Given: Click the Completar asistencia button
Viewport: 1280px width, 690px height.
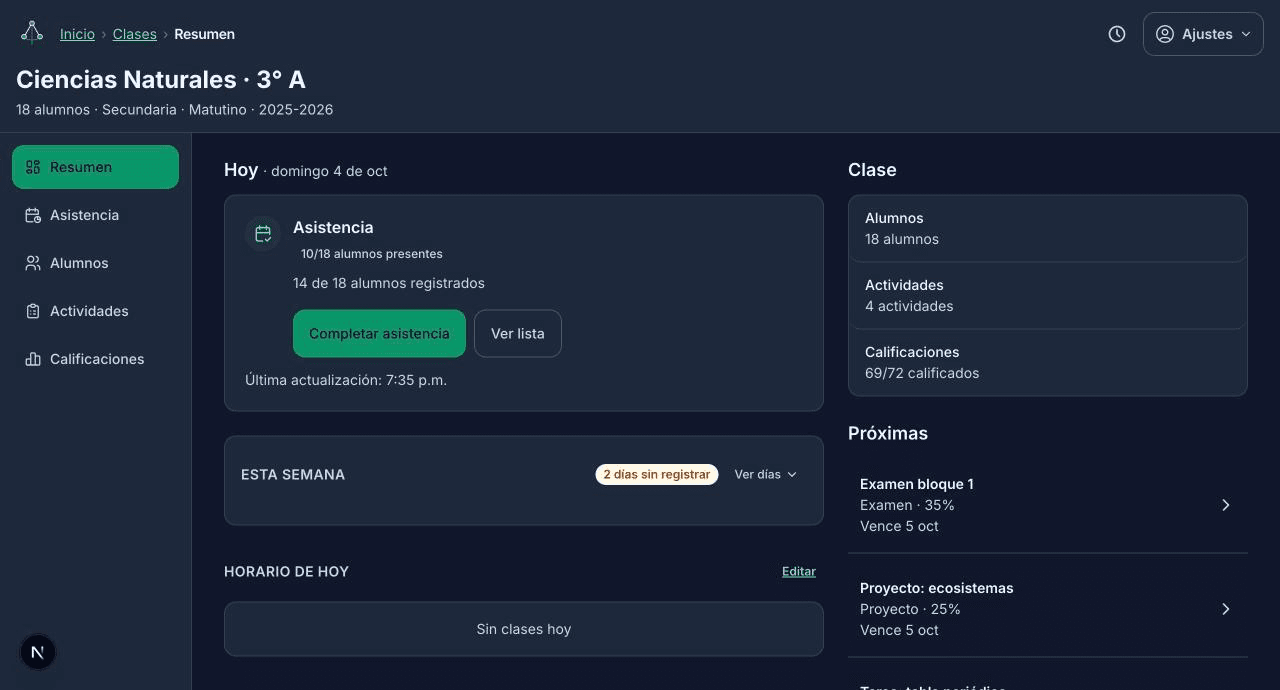Looking at the screenshot, I should click(379, 333).
